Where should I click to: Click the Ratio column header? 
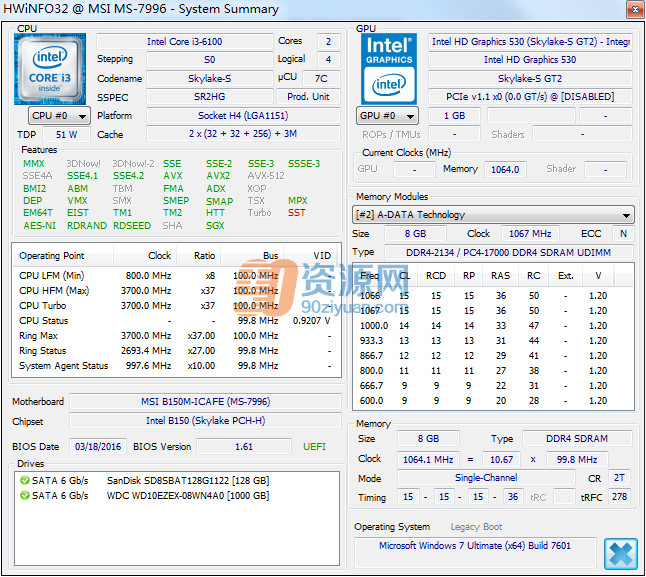(199, 256)
